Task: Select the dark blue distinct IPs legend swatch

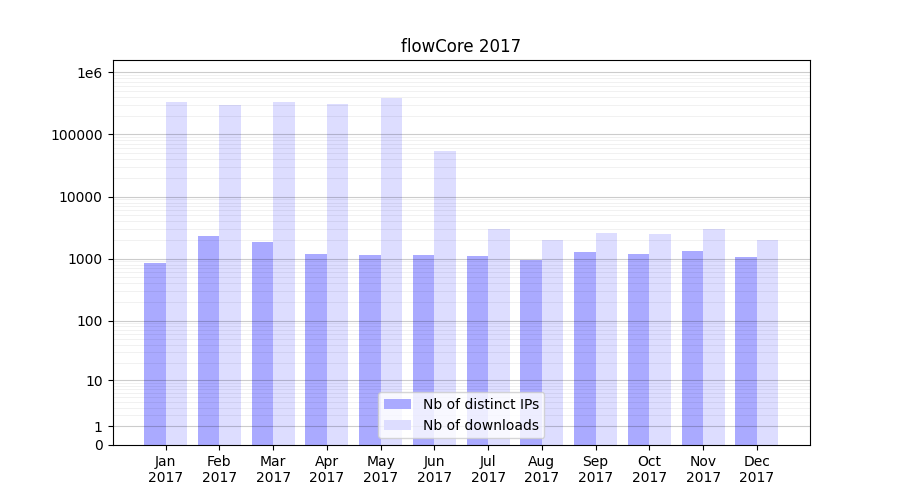Action: (397, 404)
